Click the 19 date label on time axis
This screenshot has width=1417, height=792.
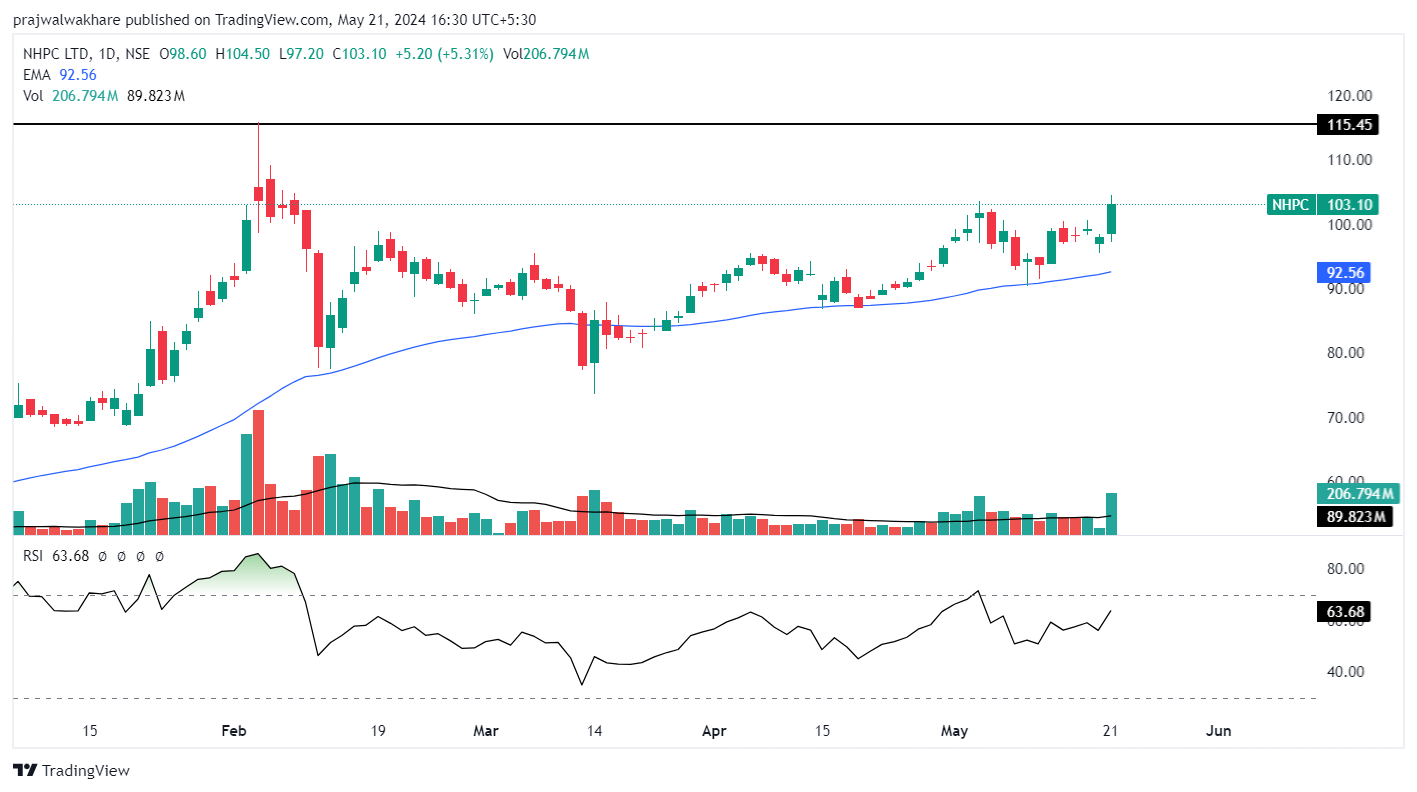tap(378, 731)
